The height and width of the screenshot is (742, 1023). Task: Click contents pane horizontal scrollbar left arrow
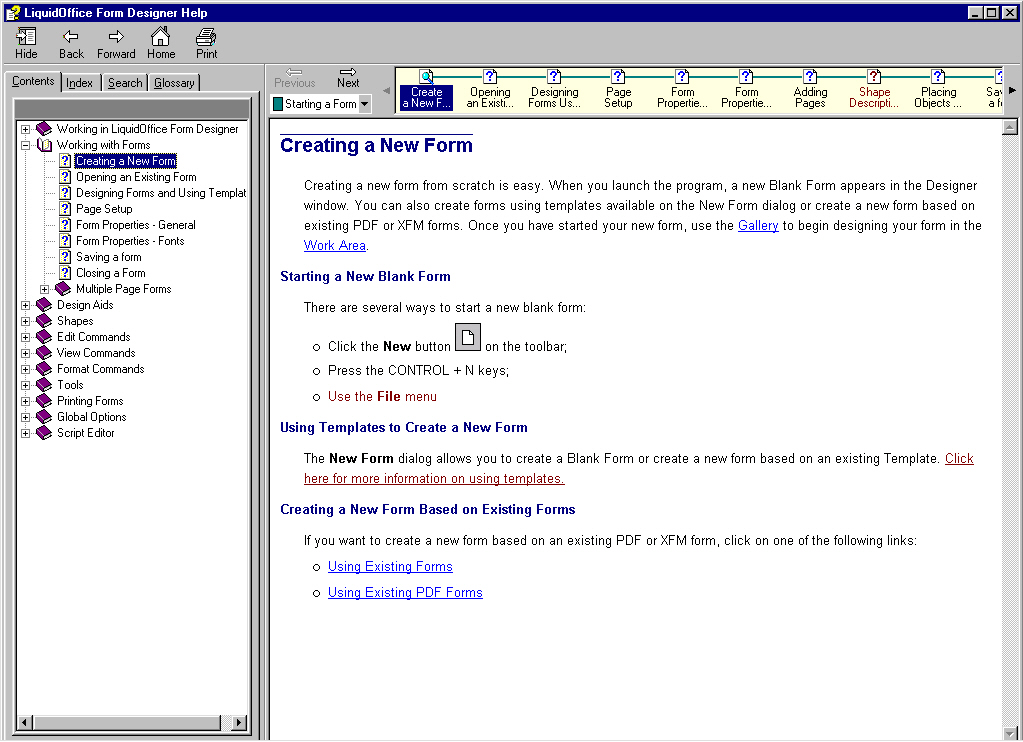25,722
